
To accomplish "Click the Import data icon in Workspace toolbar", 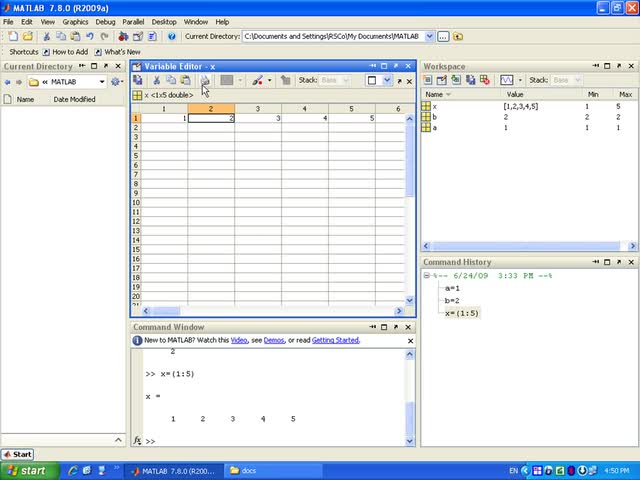I will tap(456, 80).
